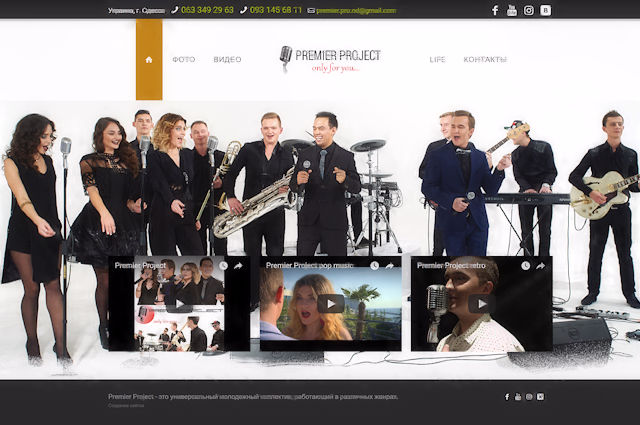
Task: Open the КОНТАКТЫ page
Action: pyautogui.click(x=485, y=60)
